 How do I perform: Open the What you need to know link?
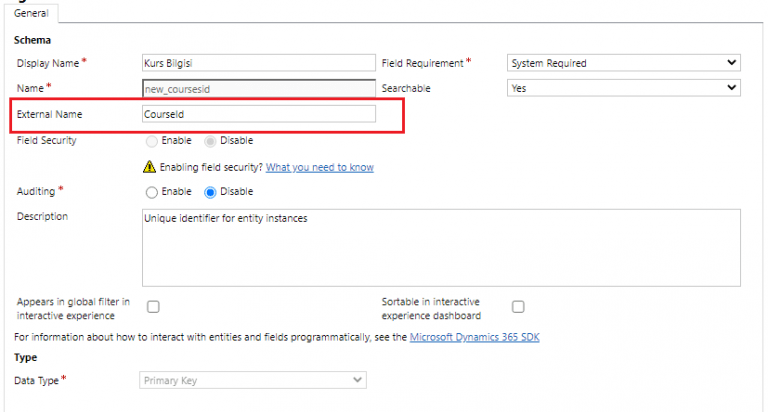(x=319, y=167)
